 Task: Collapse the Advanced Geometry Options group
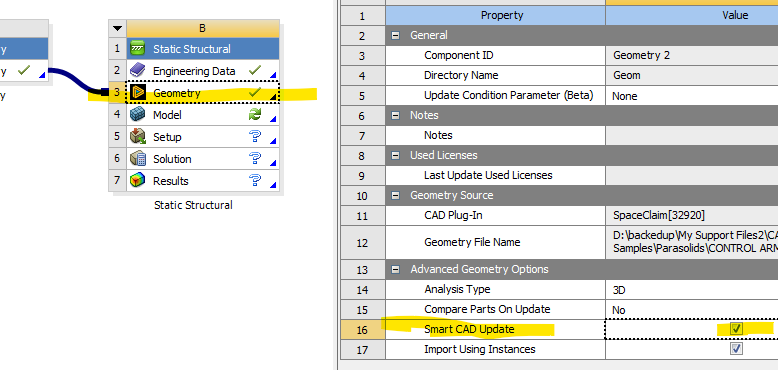(395, 270)
